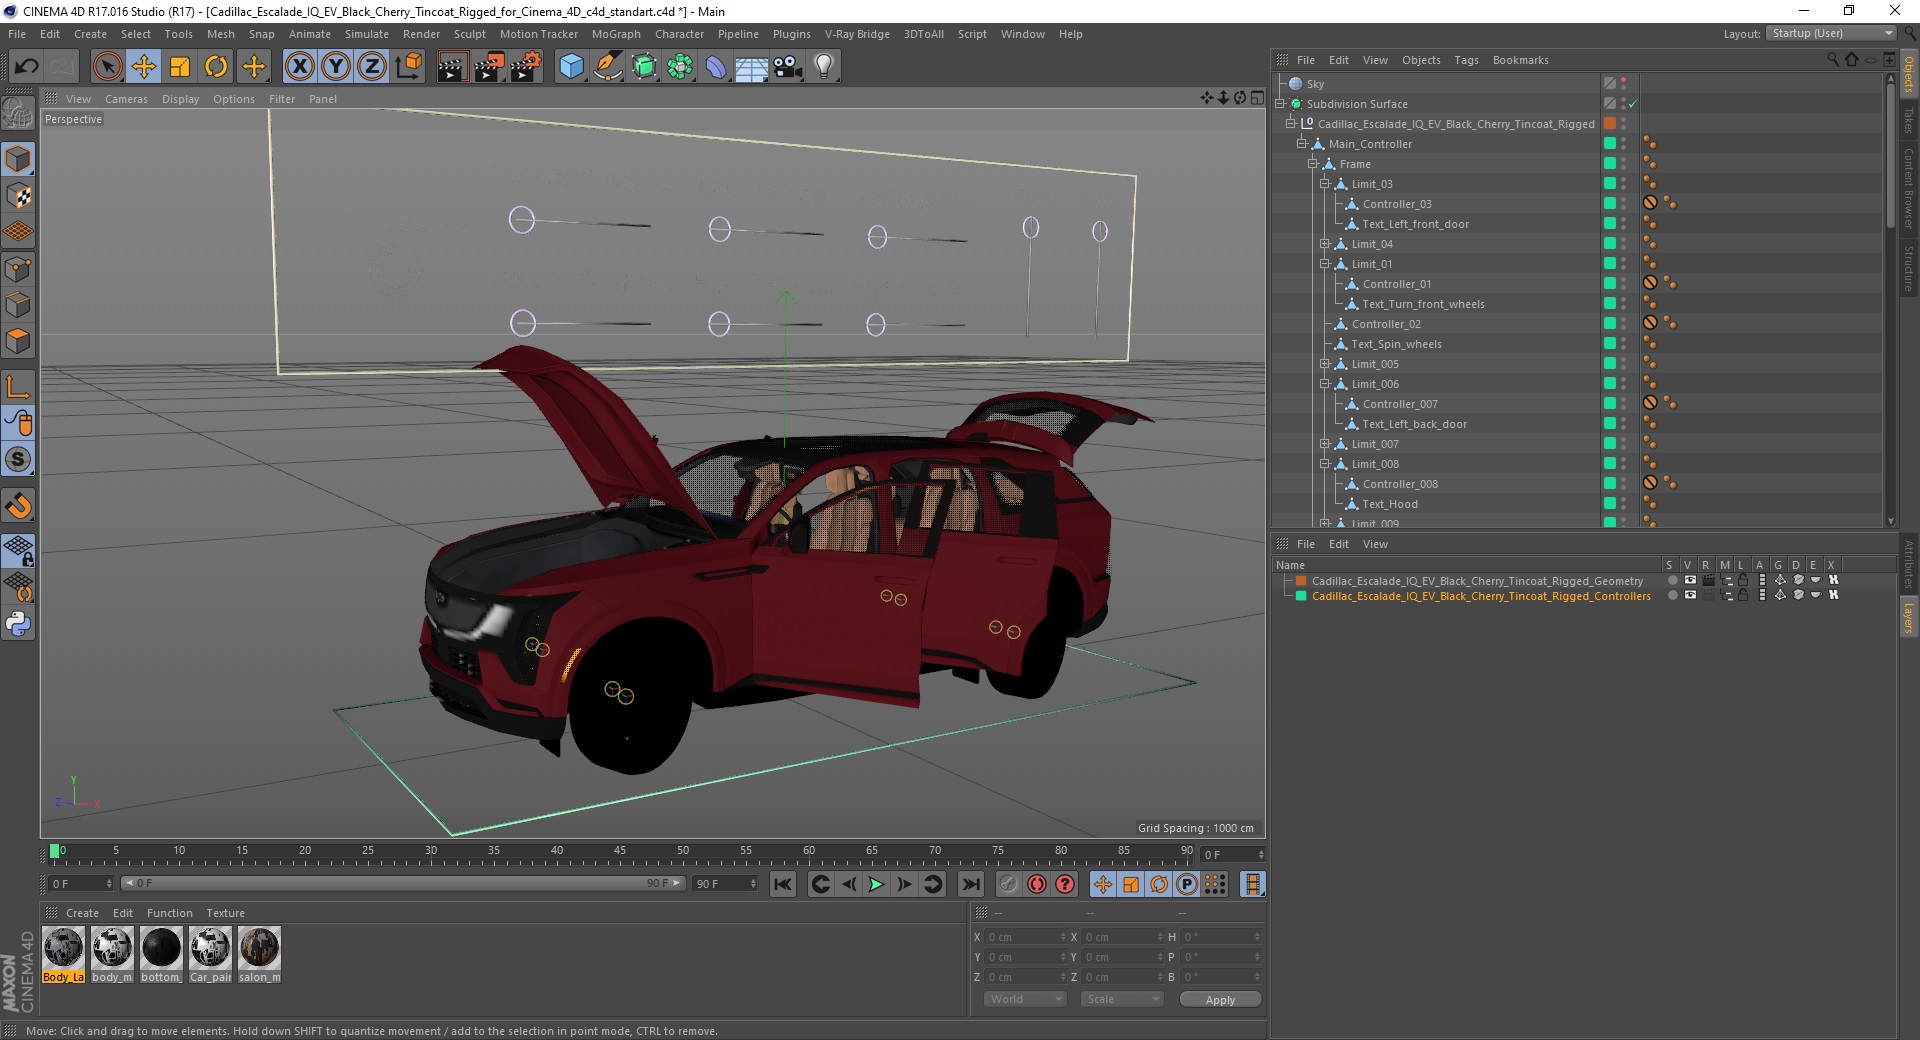Toggle the Y axis lock
This screenshot has height=1040, width=1920.
click(336, 67)
